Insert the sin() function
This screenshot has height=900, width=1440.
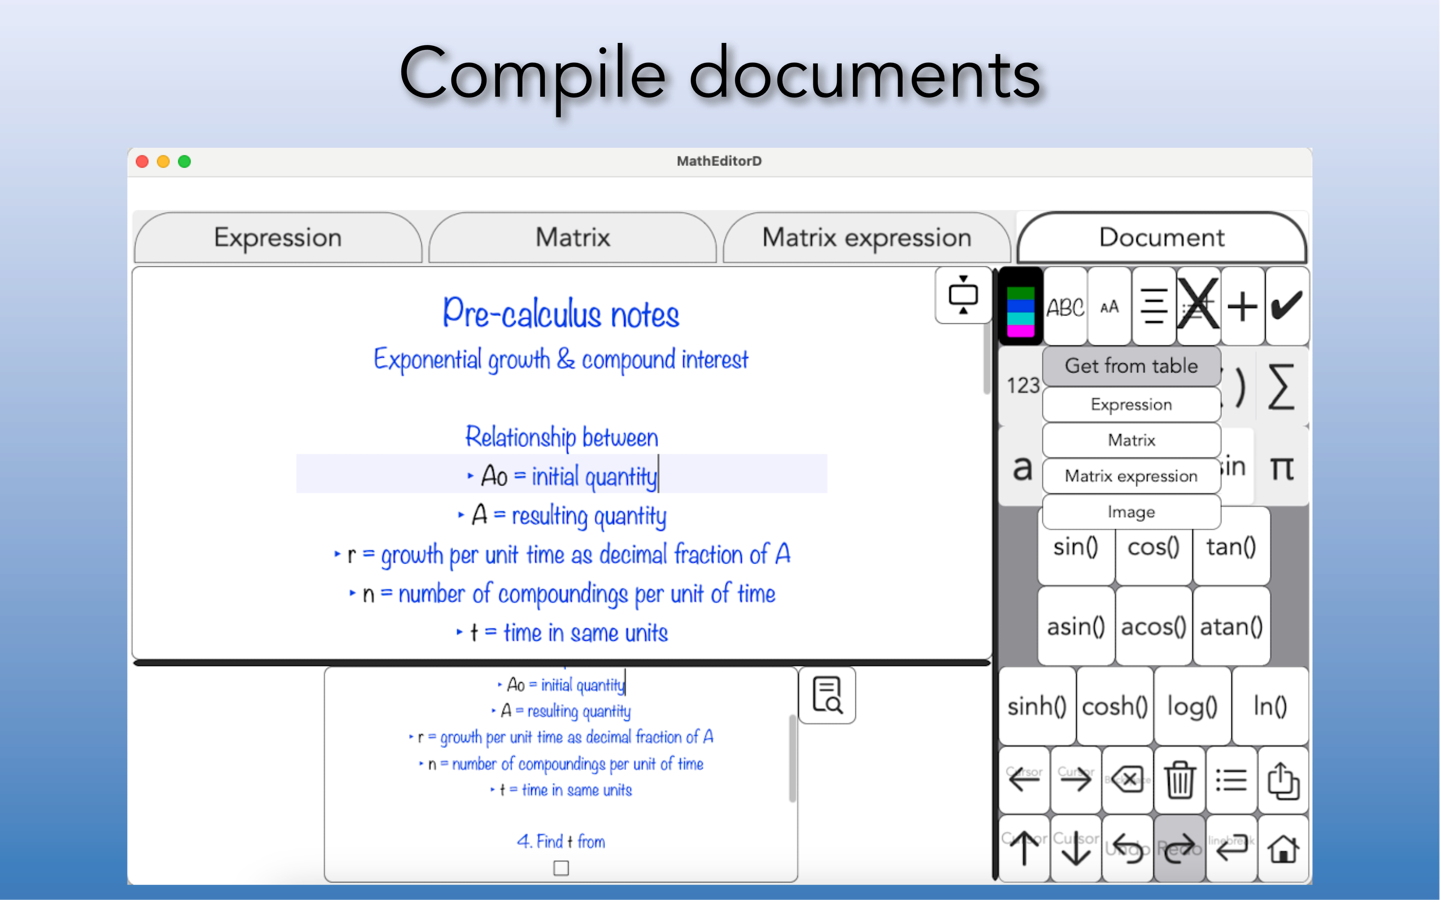[1076, 547]
